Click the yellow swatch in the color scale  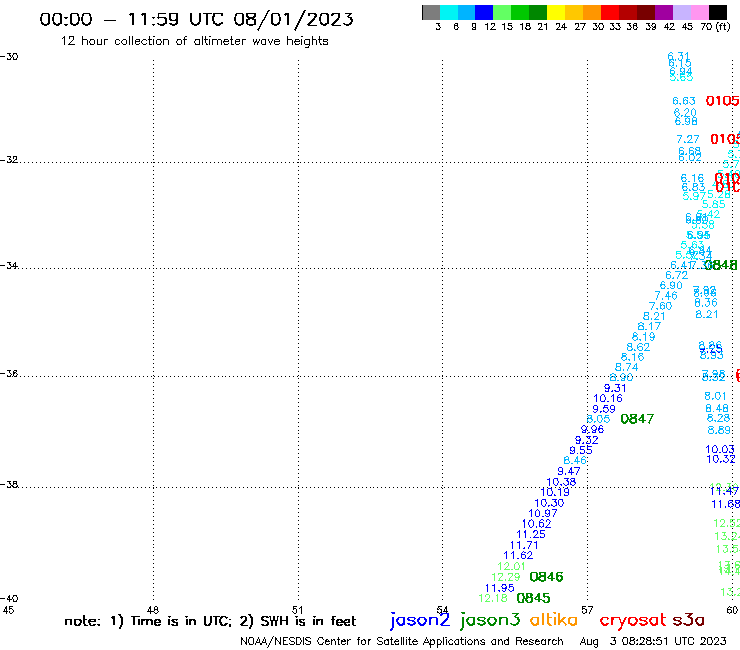click(x=556, y=12)
